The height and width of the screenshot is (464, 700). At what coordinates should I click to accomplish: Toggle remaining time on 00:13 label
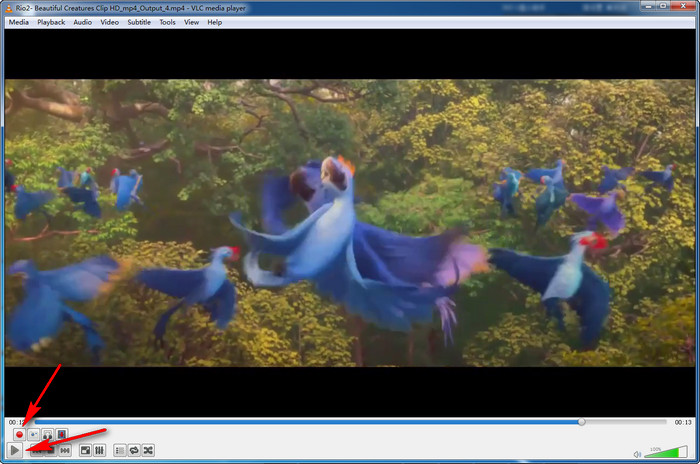coord(683,422)
